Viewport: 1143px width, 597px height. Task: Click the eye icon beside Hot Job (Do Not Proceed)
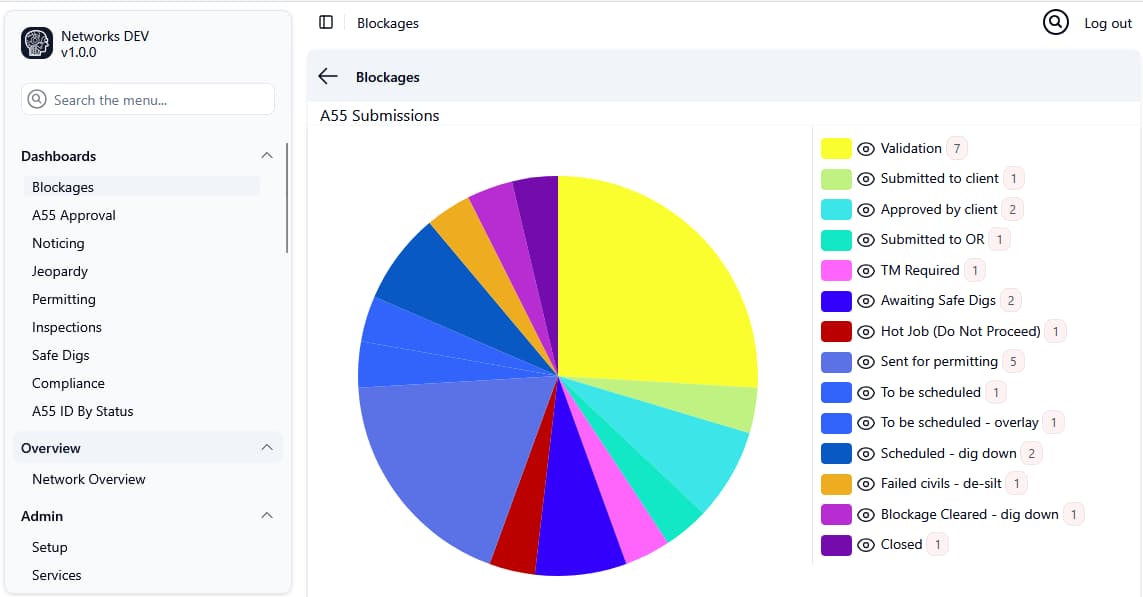[x=864, y=330]
